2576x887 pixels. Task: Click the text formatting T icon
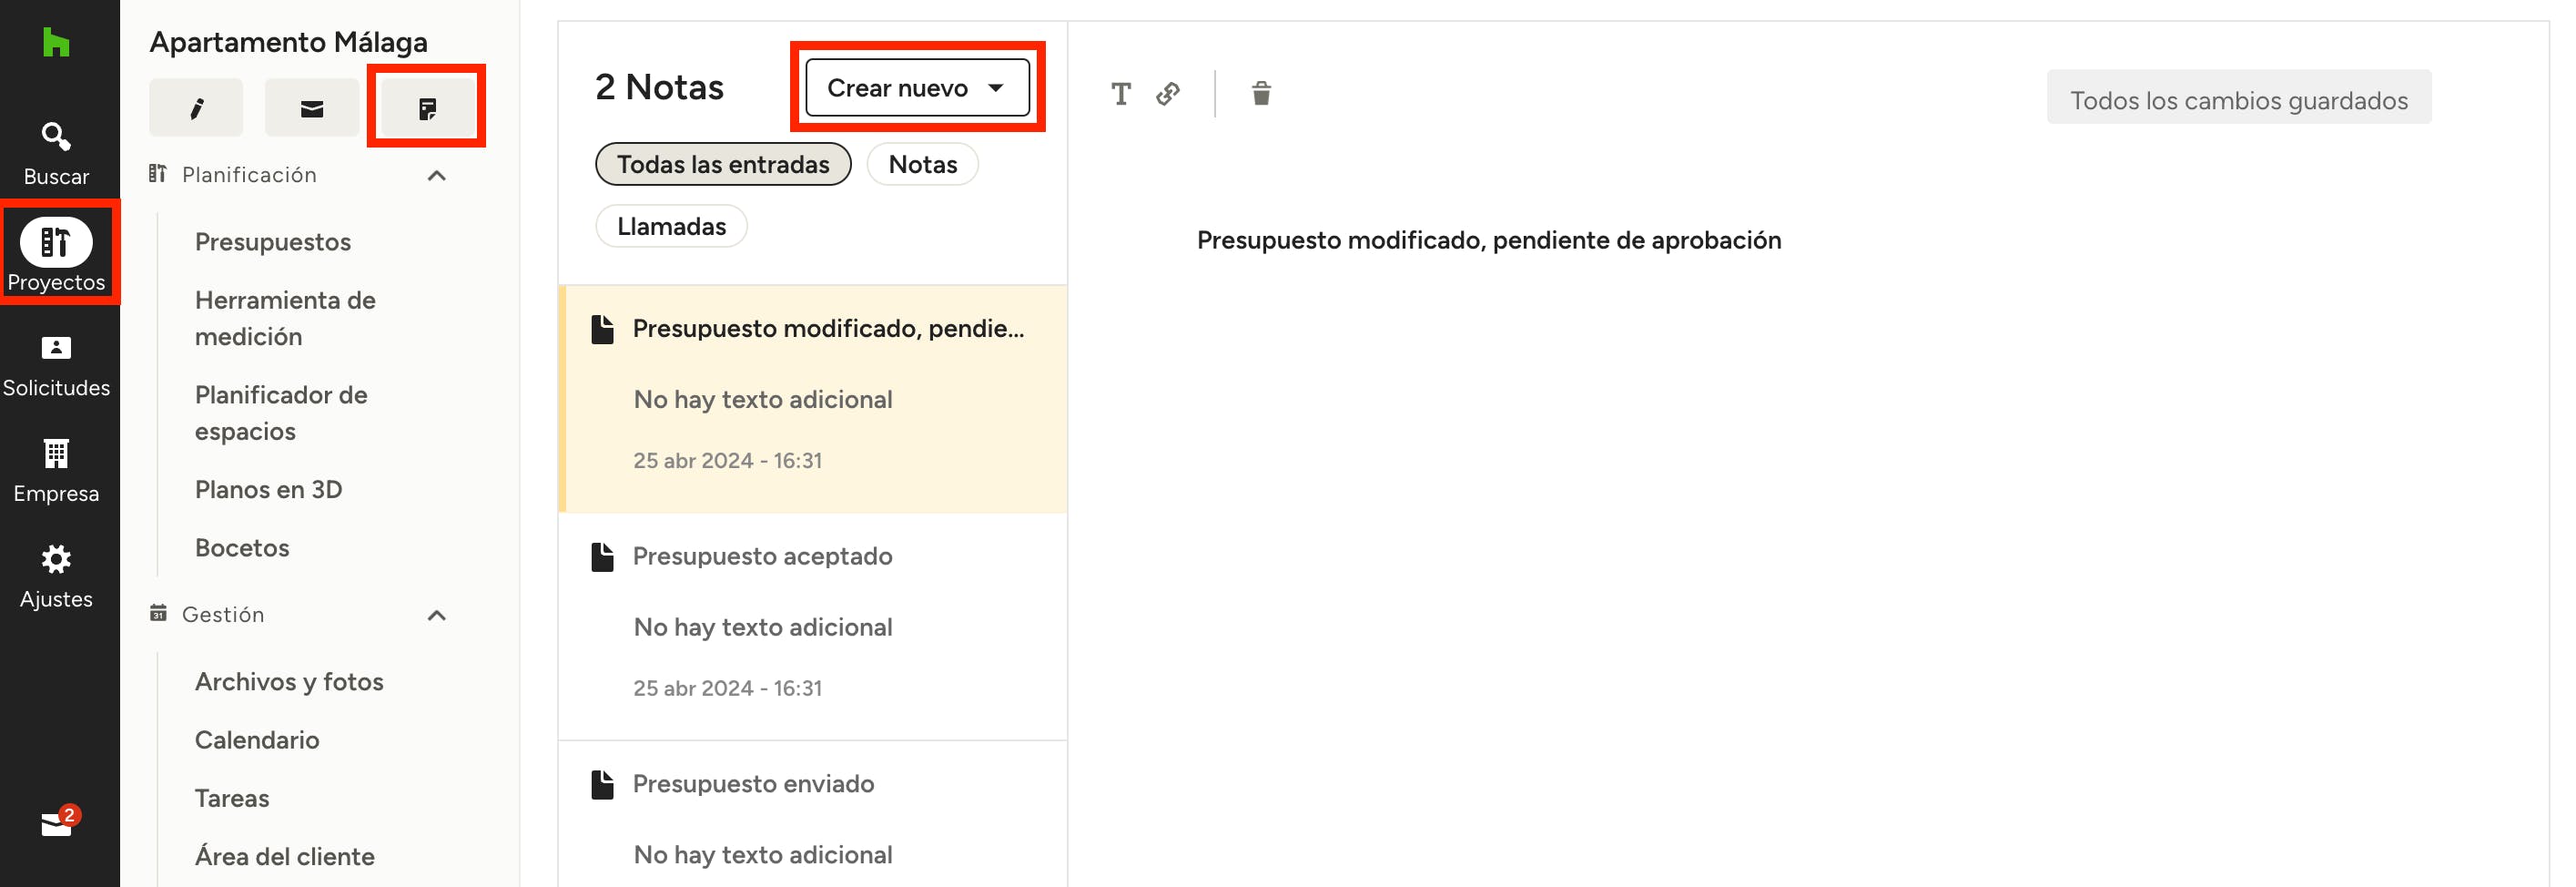1120,94
